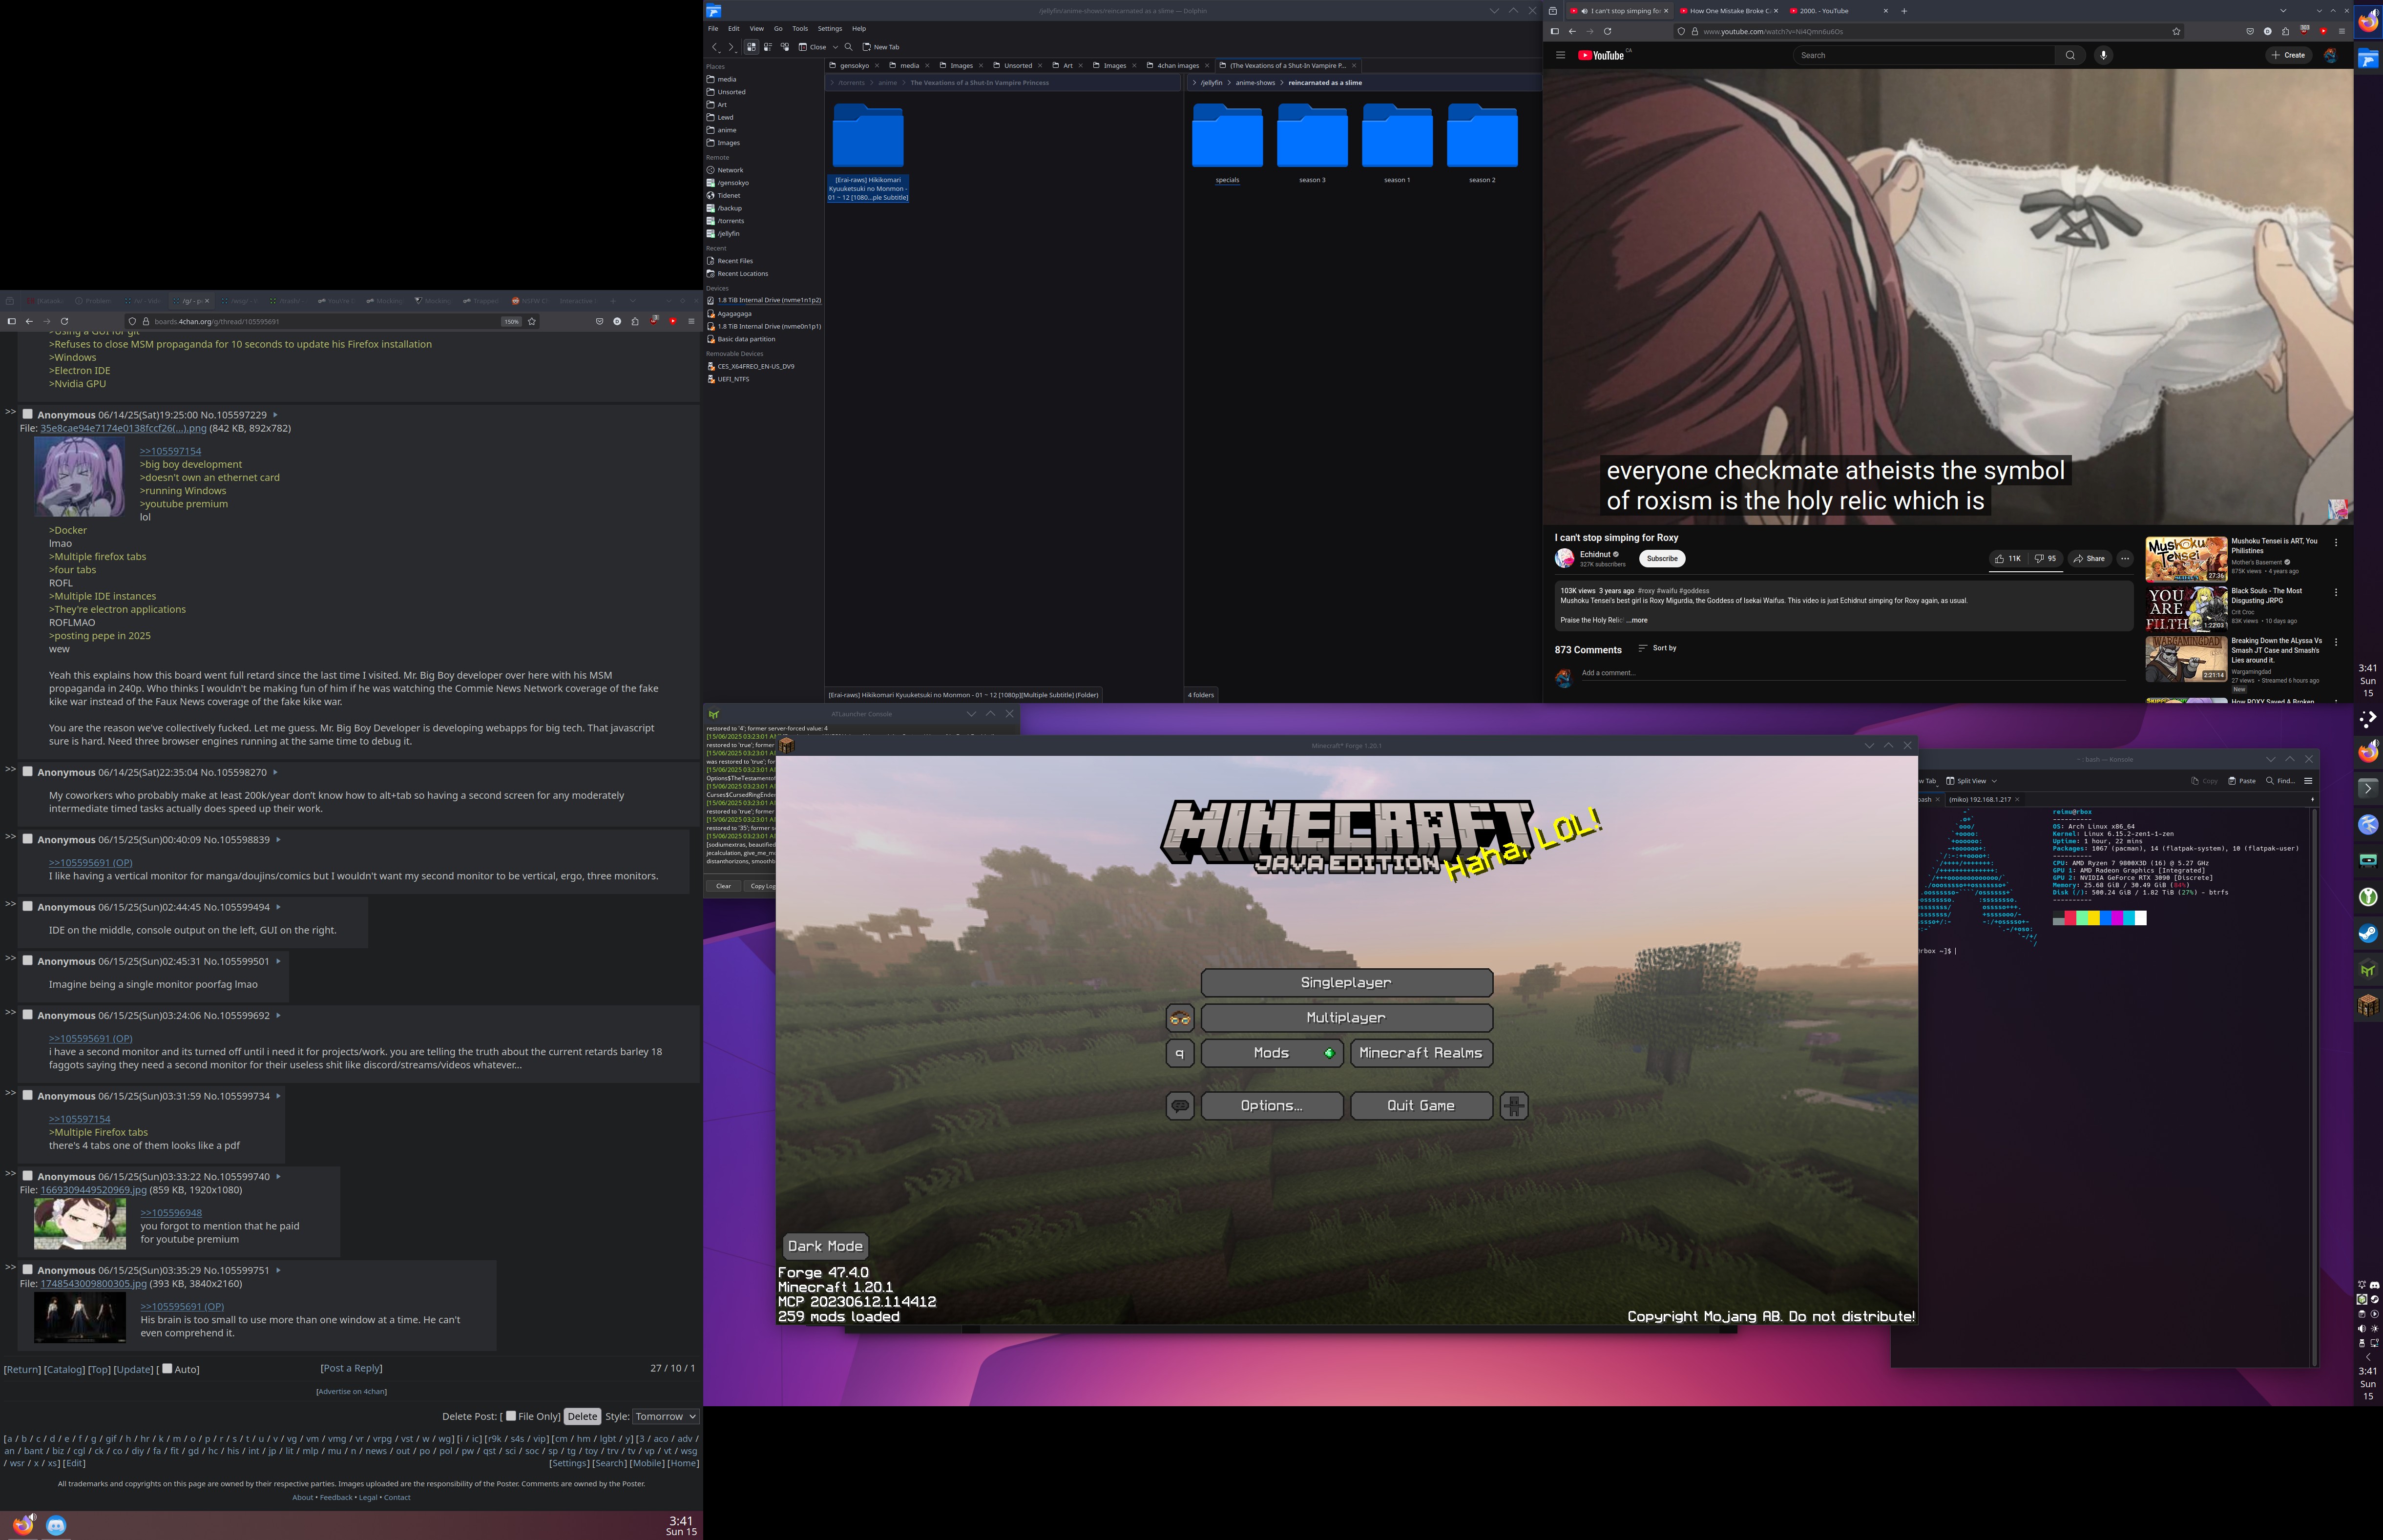
Task: Reload the YouTube page in Firefox
Action: tap(1607, 31)
